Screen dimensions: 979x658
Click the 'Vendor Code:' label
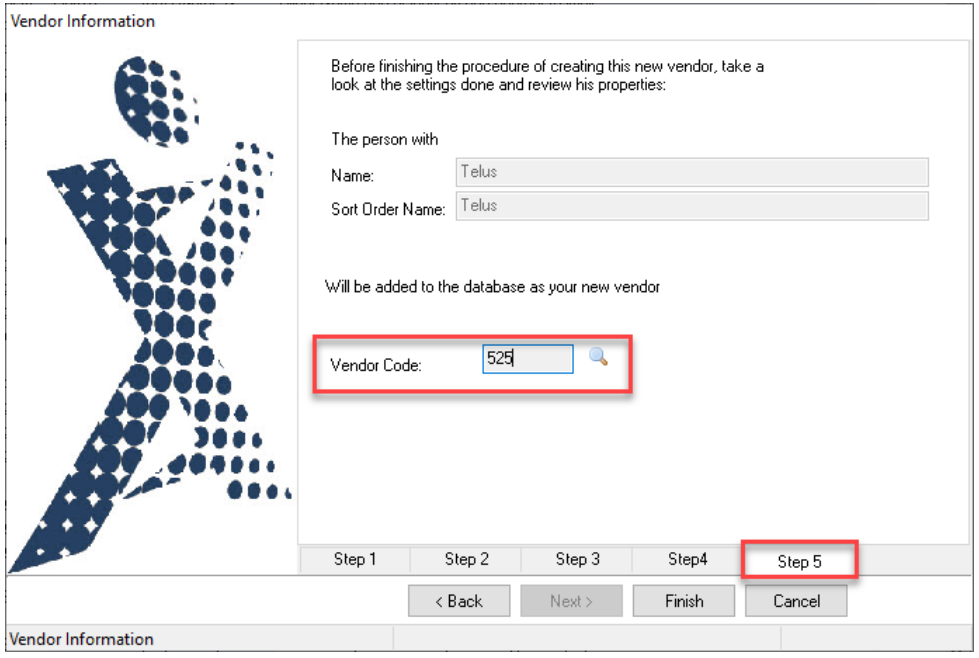click(x=376, y=365)
